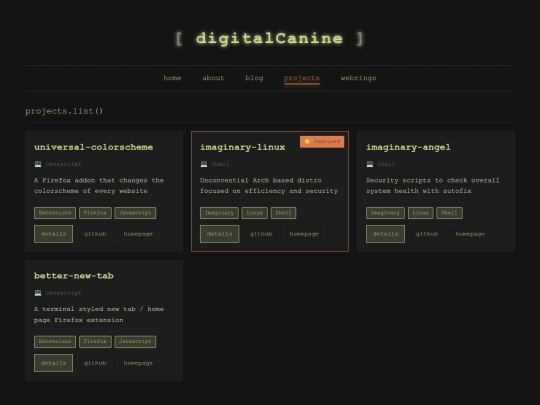This screenshot has height=405, width=540.
Task: Click laptop icon on universal-colorscheme card
Action: [x=38, y=164]
